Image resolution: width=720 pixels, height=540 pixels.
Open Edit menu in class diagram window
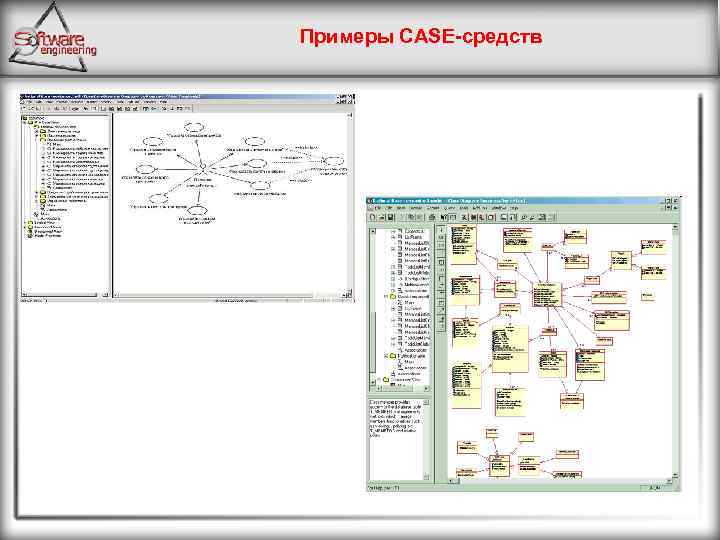(389, 208)
